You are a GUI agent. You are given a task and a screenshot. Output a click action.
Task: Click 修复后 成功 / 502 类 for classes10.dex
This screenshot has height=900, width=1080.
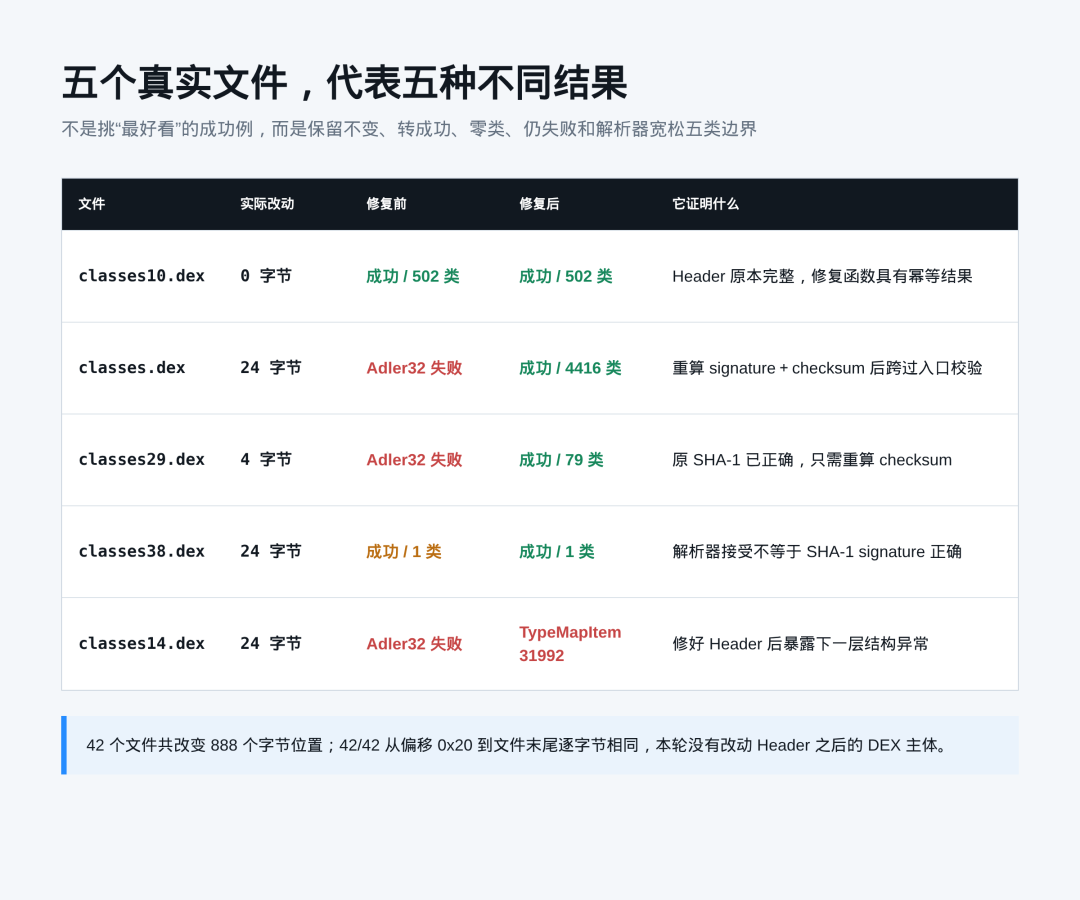565,276
